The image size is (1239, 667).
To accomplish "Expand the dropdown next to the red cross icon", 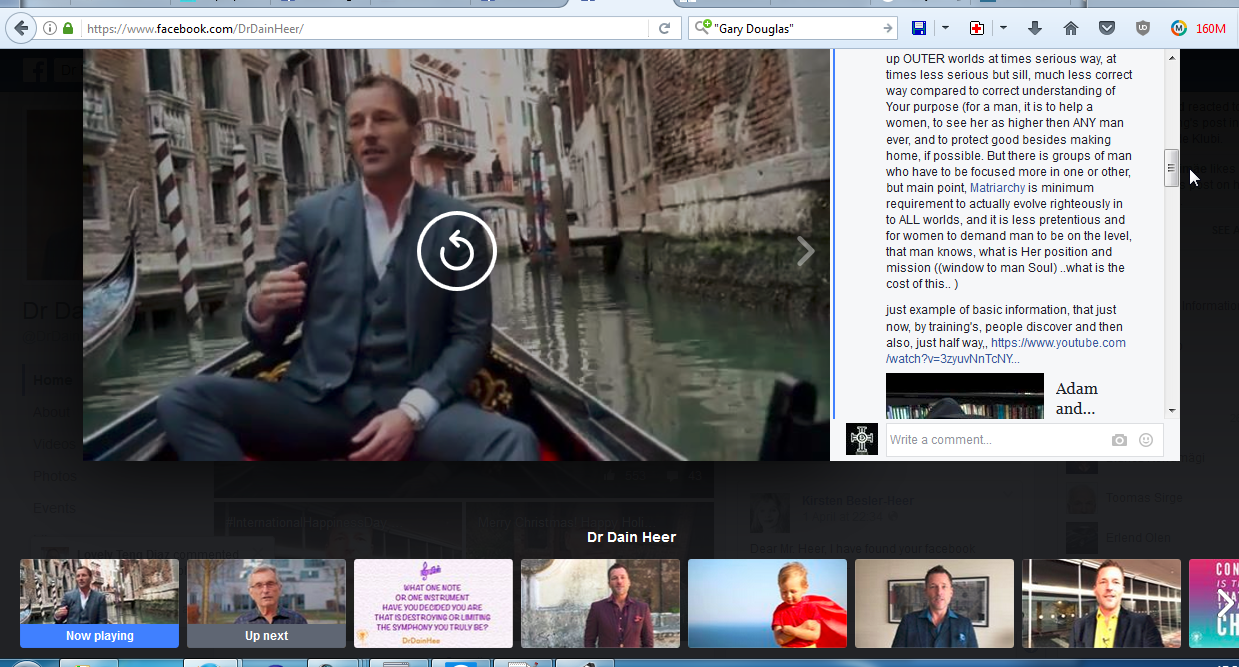I will pyautogui.click(x=1003, y=28).
